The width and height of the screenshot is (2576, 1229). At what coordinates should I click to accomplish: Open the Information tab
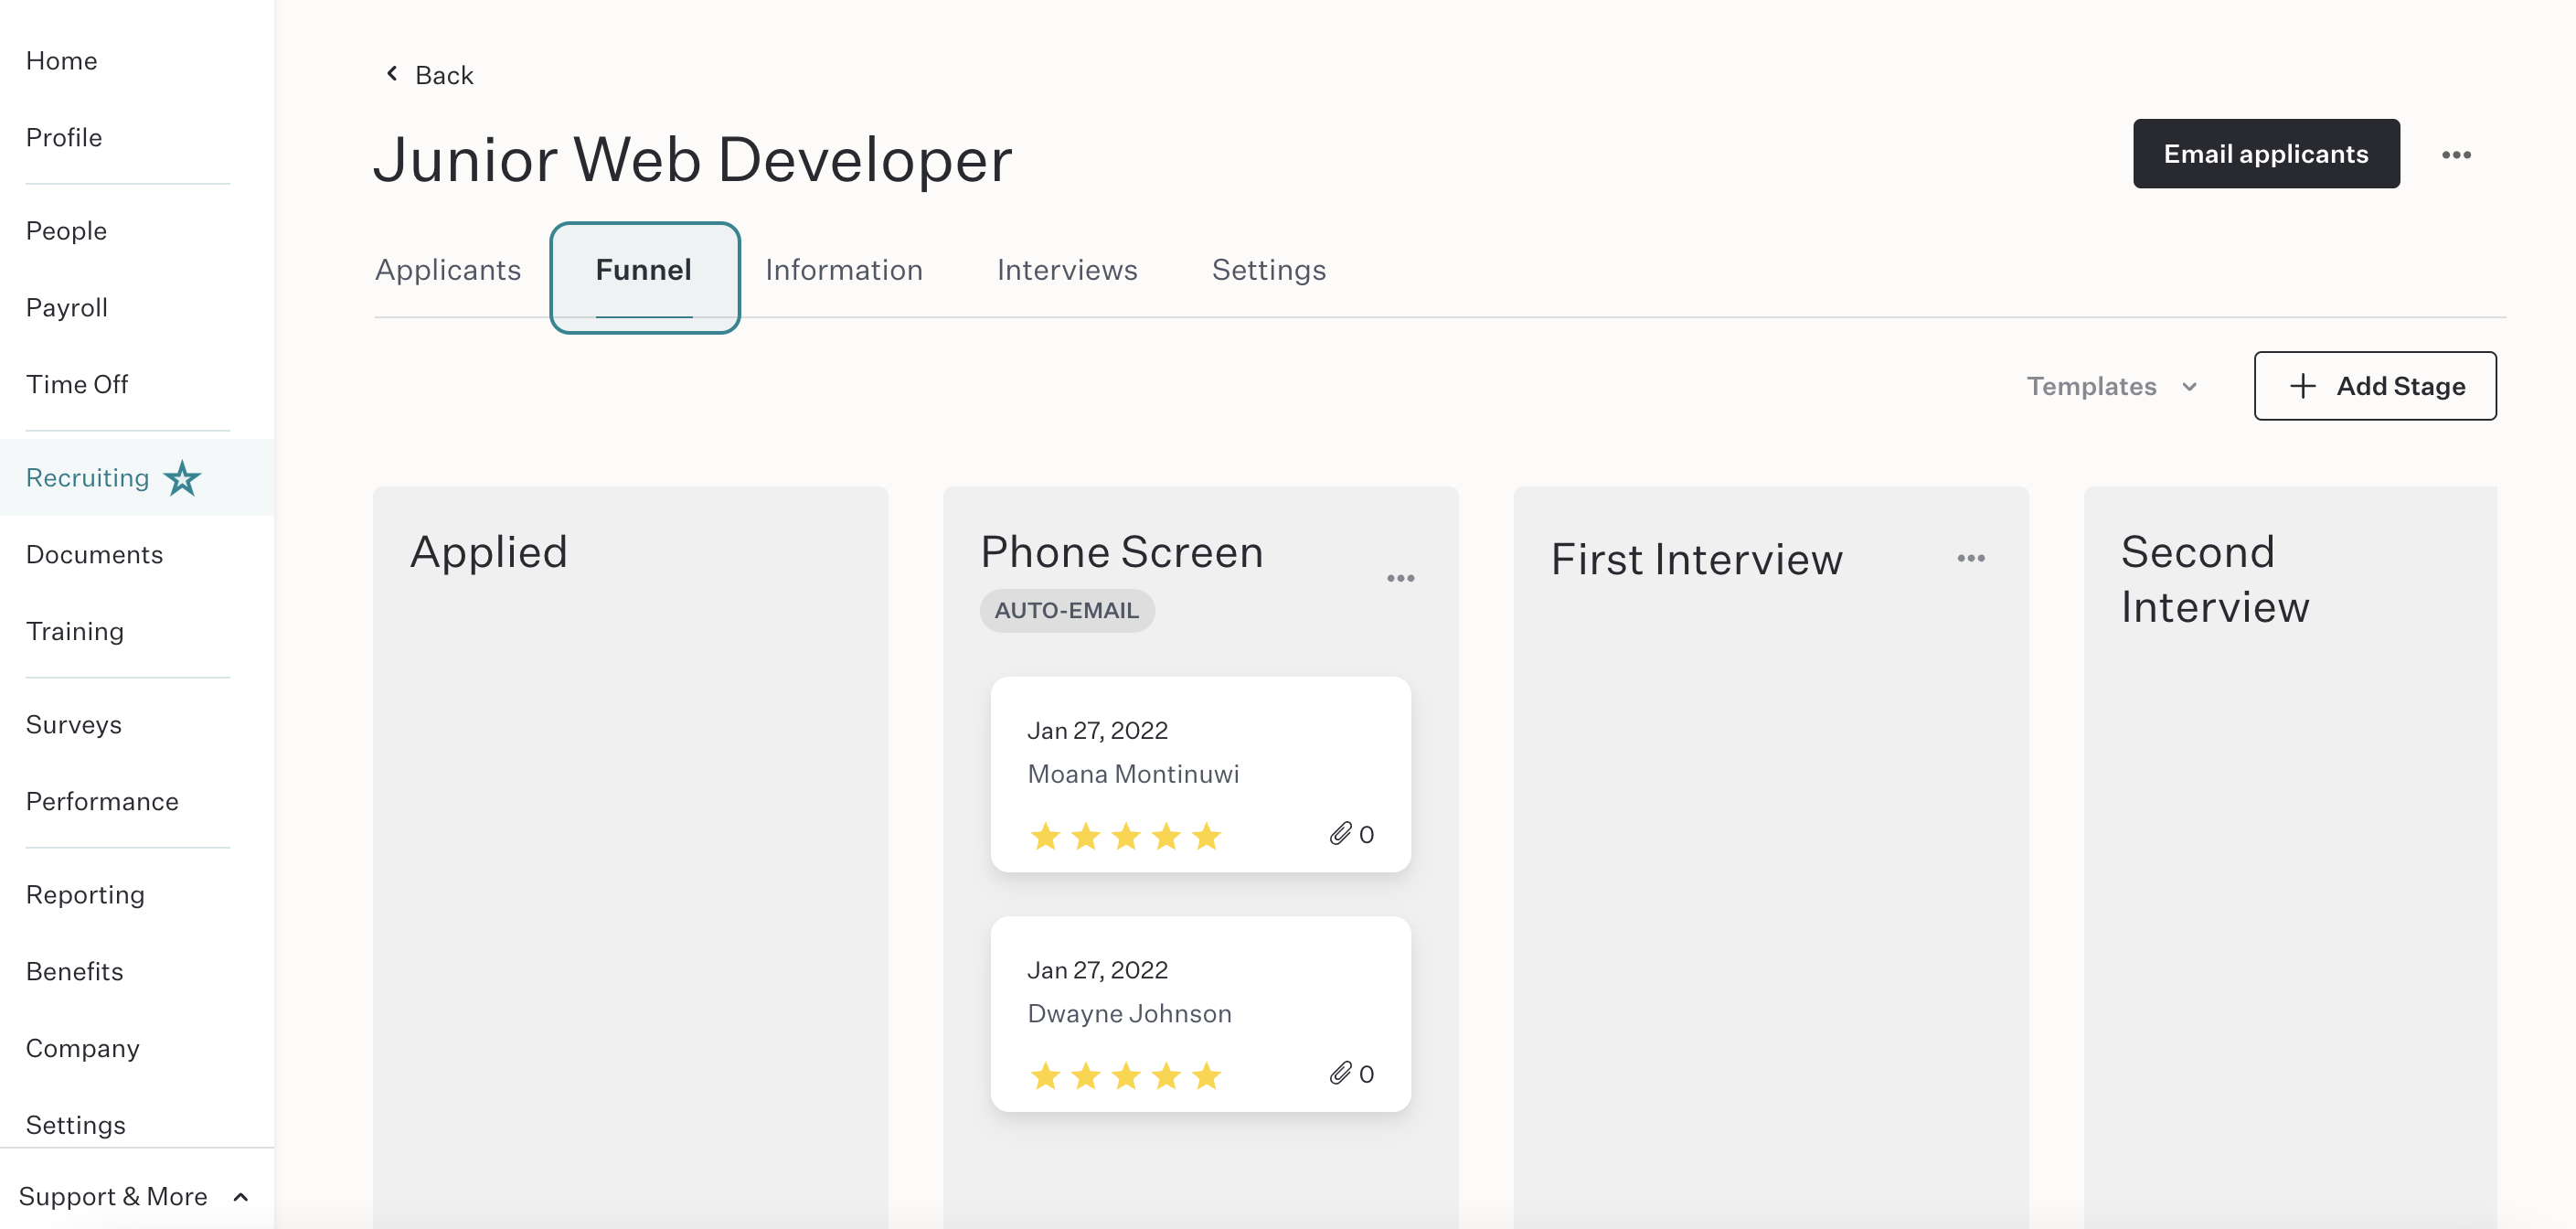click(x=843, y=270)
